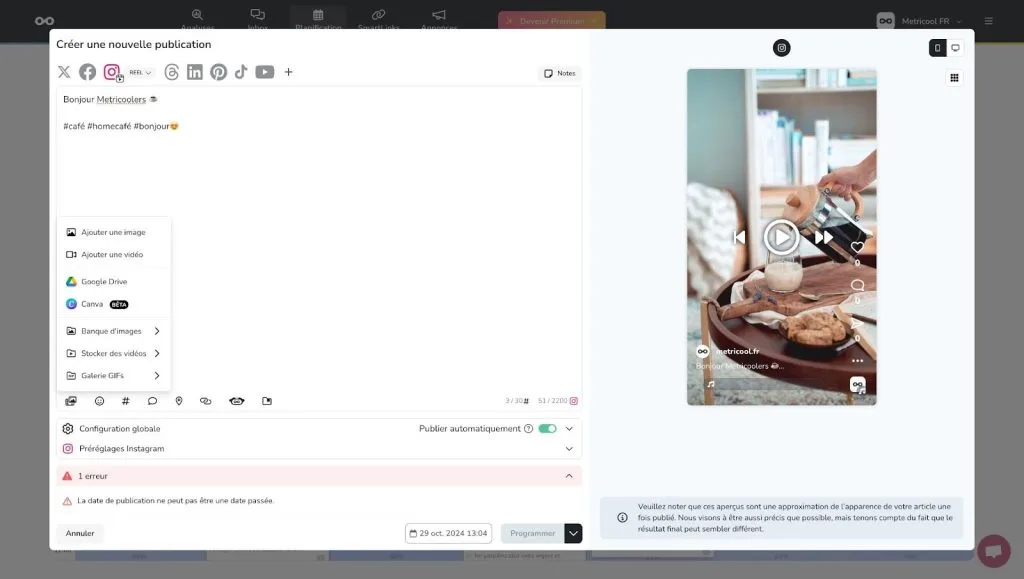Screen dimensions: 1024x579
Task: Open the Notes button
Action: pyautogui.click(x=559, y=73)
